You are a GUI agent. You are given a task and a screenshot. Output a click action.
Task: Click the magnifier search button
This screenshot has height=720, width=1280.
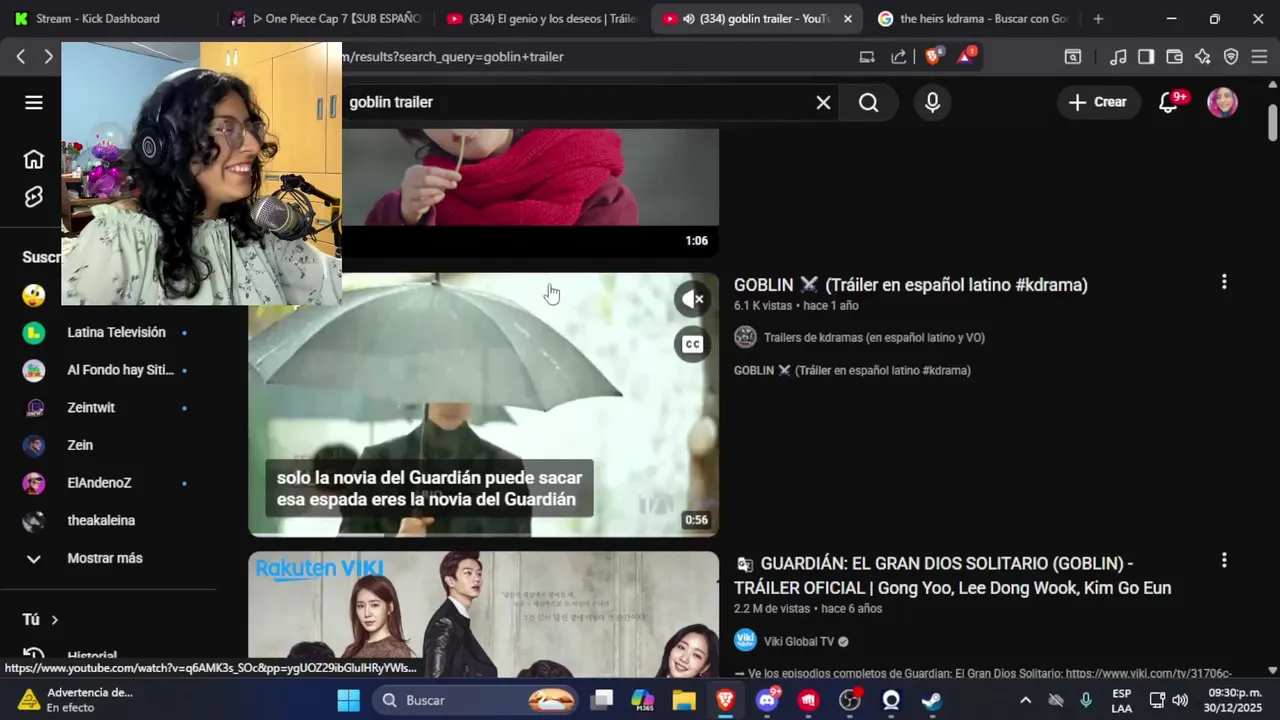[x=868, y=102]
